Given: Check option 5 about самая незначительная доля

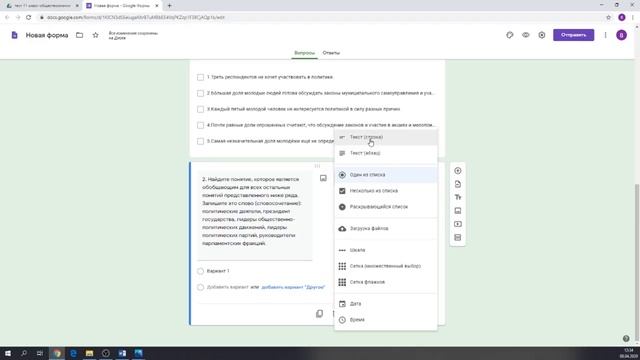Looking at the screenshot, I should 200,141.
